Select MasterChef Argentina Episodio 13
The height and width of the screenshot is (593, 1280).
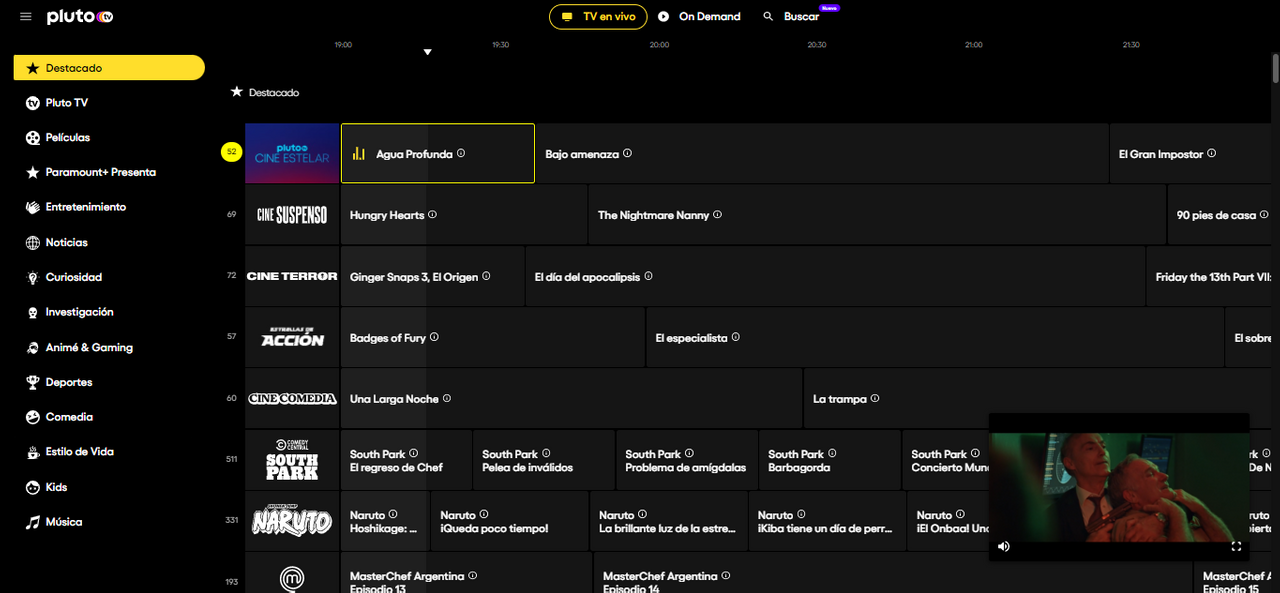point(466,573)
